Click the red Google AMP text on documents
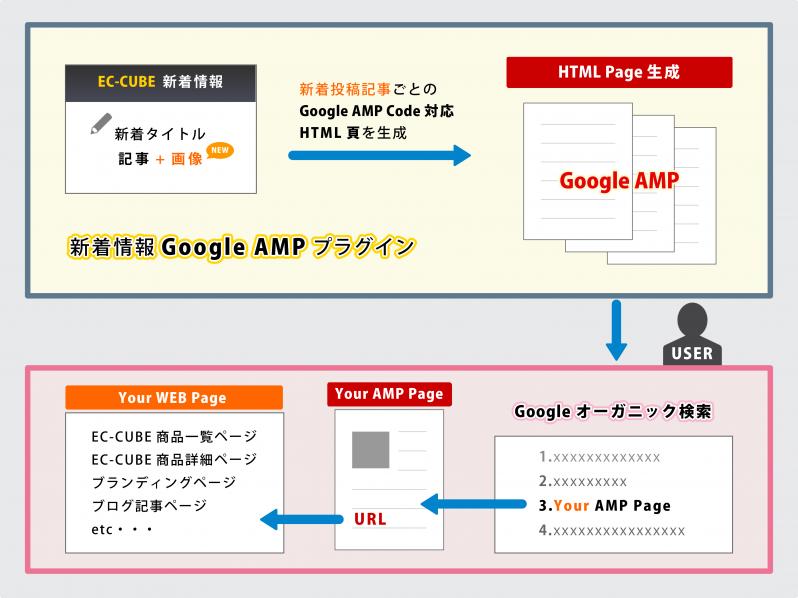Screen dimensions: 798x598 [619, 181]
